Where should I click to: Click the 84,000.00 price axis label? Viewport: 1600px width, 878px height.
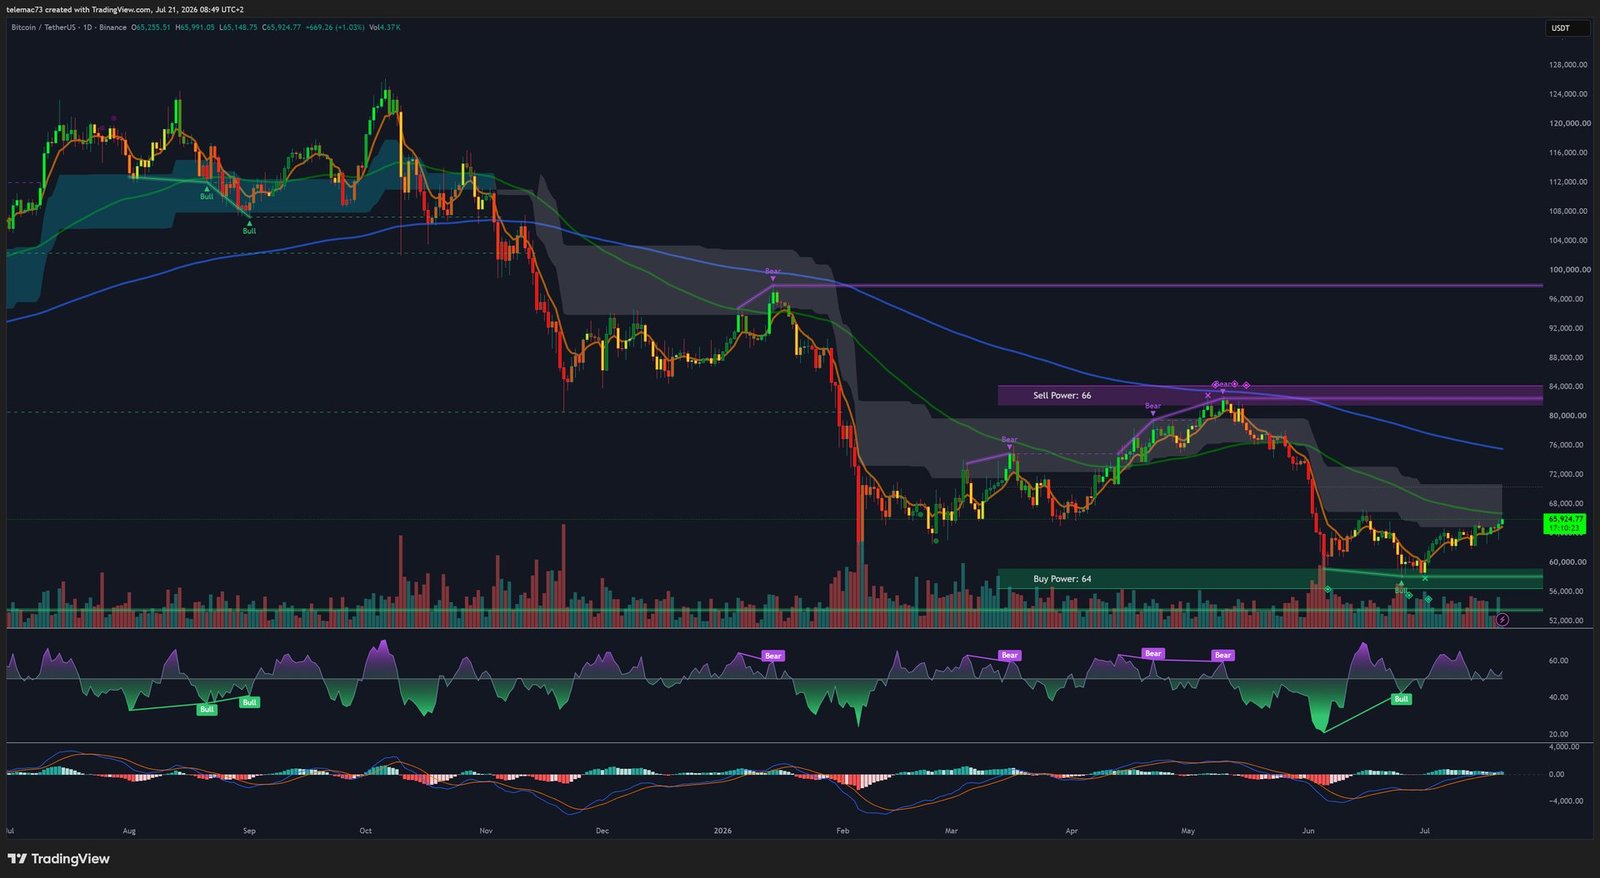coord(1568,387)
